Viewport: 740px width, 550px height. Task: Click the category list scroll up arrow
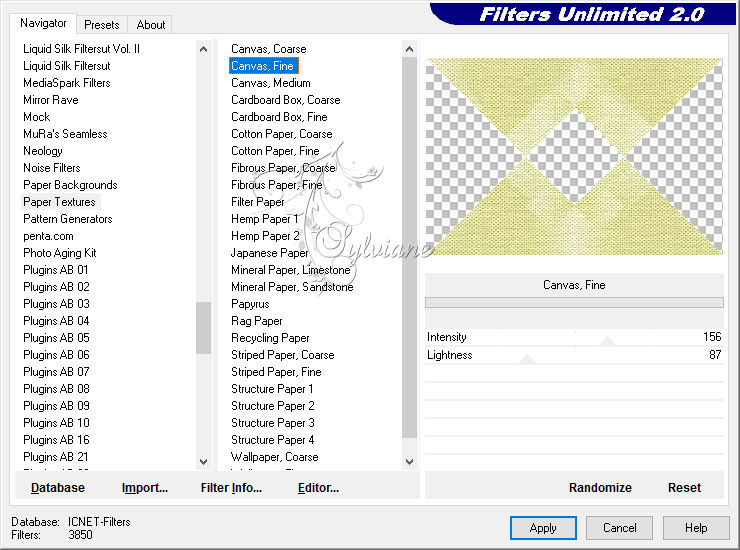(x=203, y=49)
